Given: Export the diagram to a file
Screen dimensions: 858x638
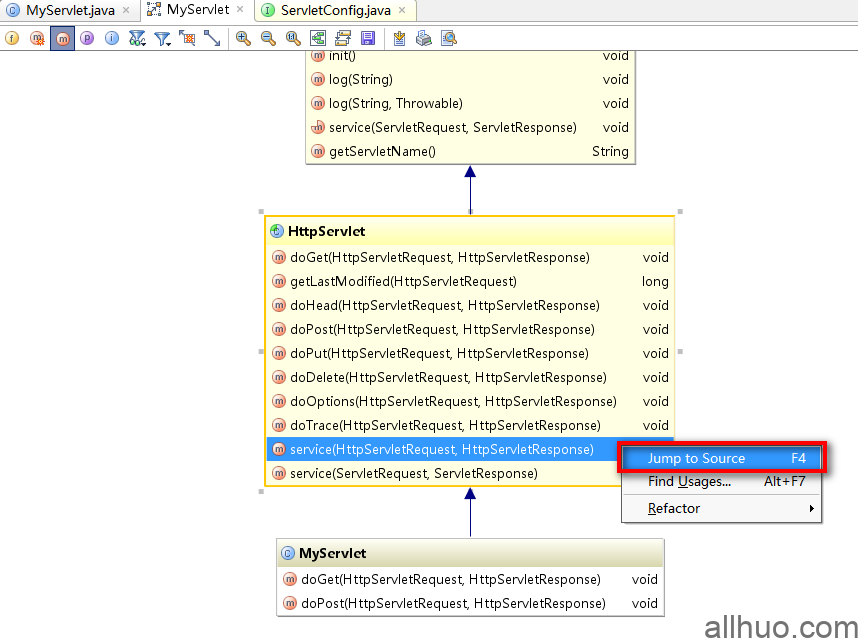Looking at the screenshot, I should coord(399,38).
